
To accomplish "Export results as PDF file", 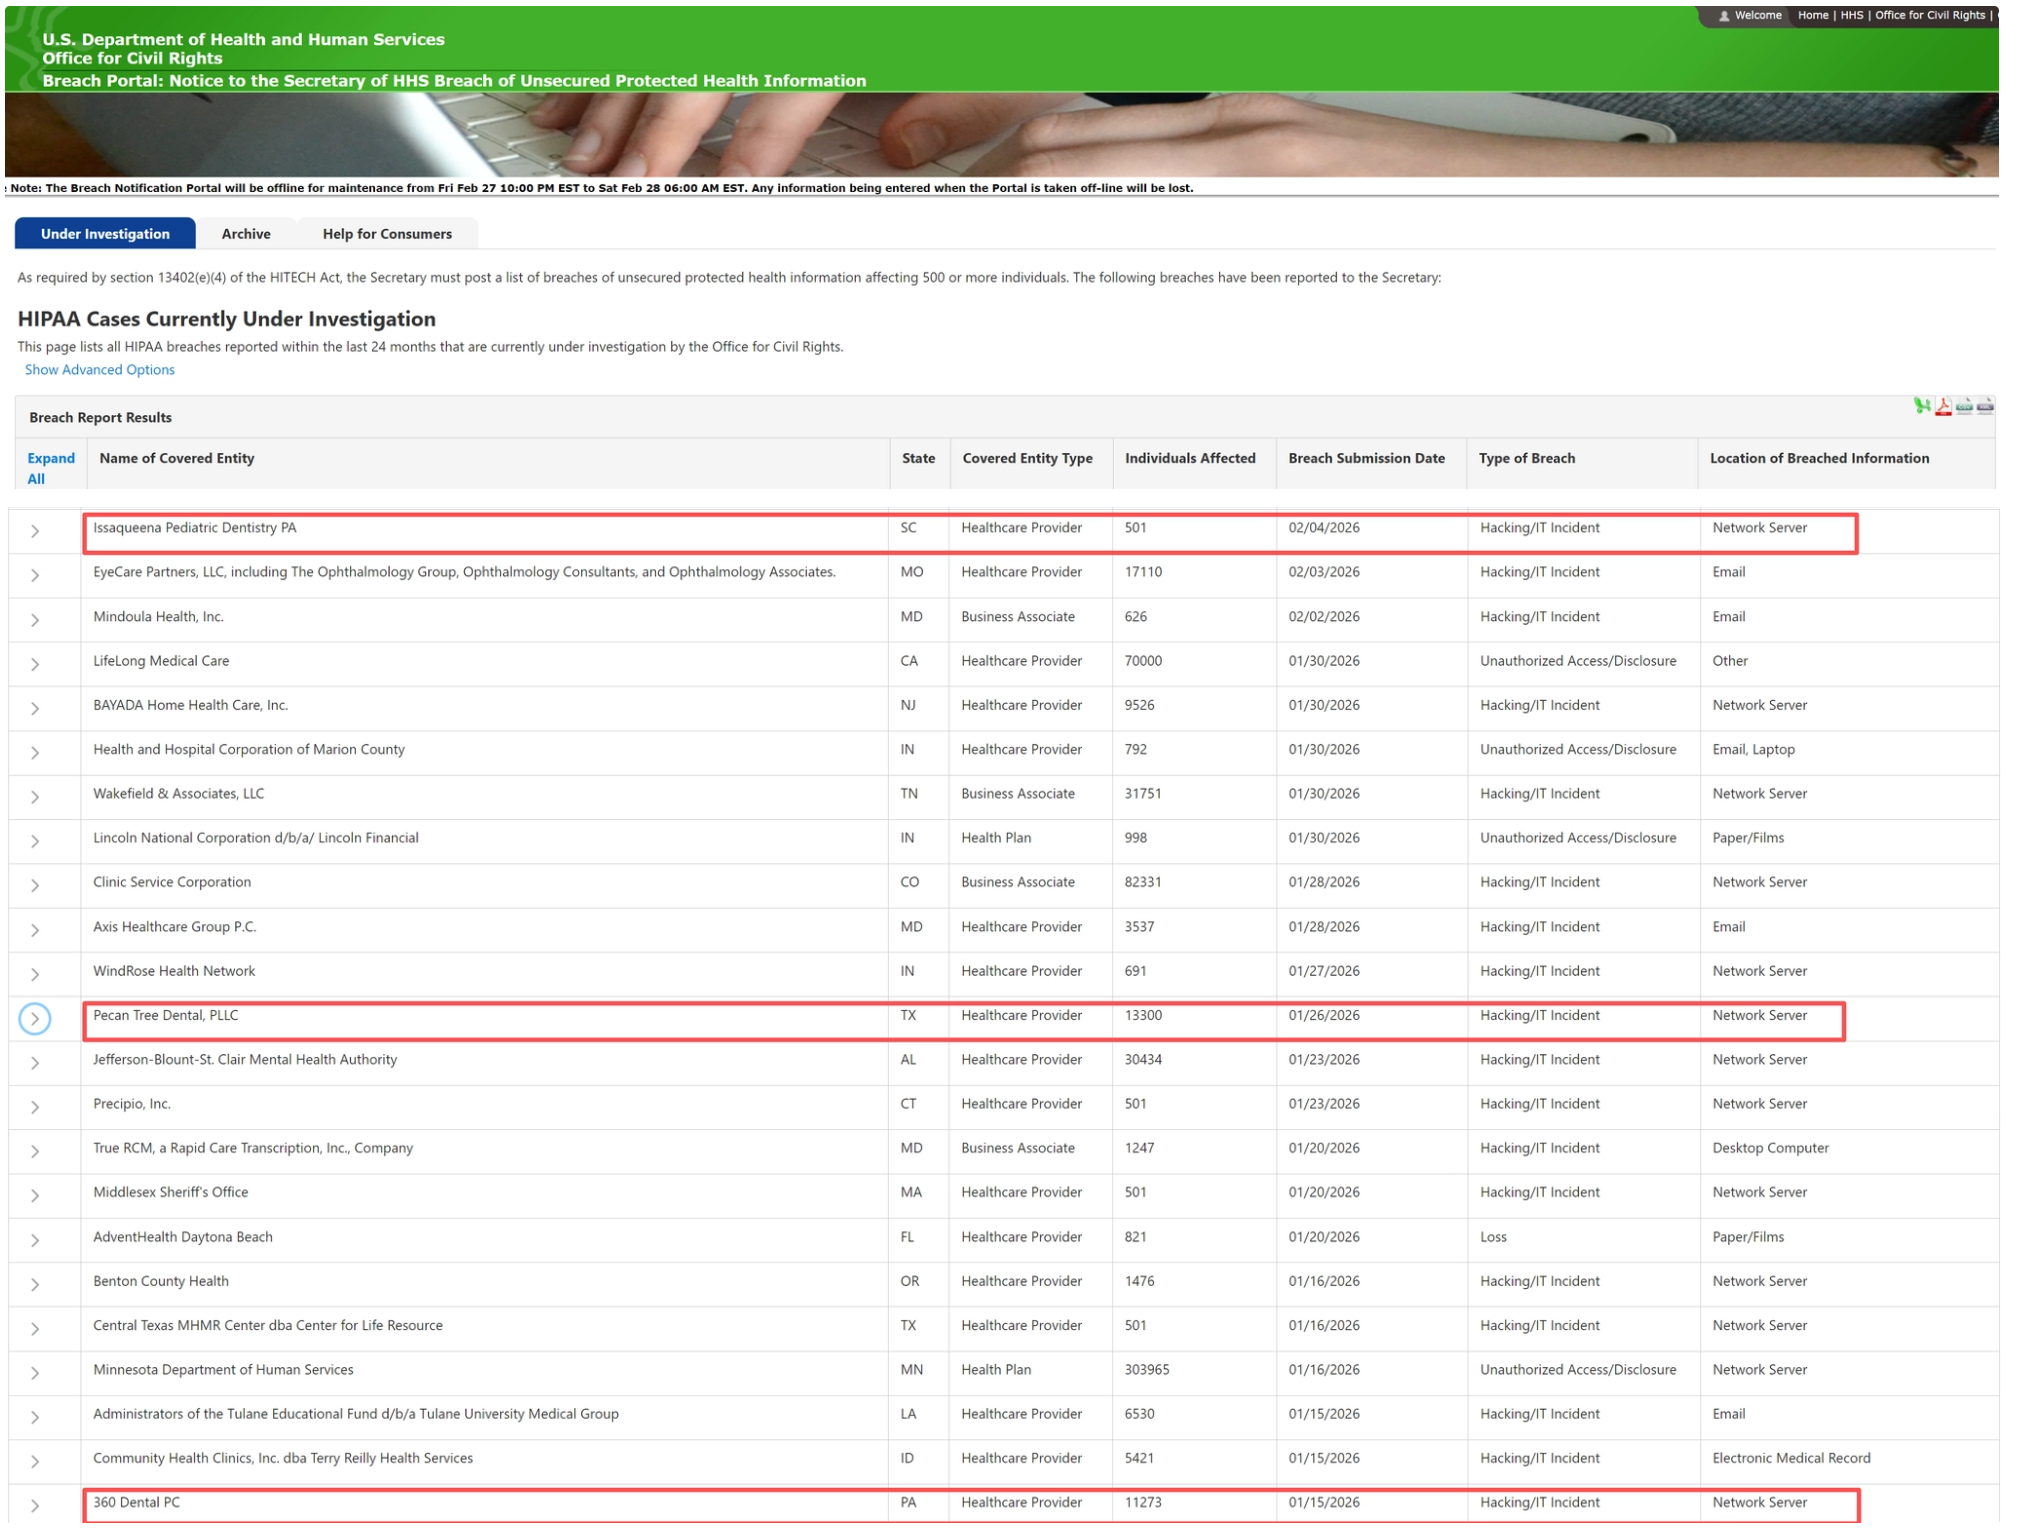I will [1942, 405].
